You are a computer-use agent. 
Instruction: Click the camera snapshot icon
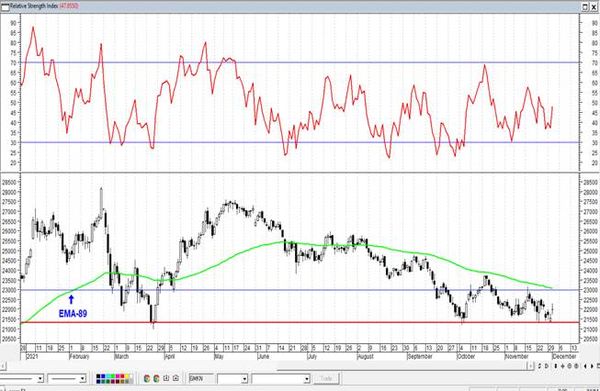[176, 378]
